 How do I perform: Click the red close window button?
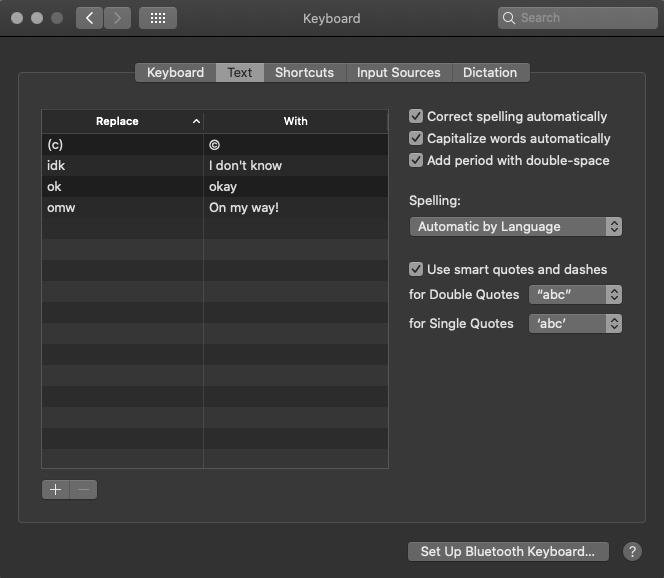[17, 18]
